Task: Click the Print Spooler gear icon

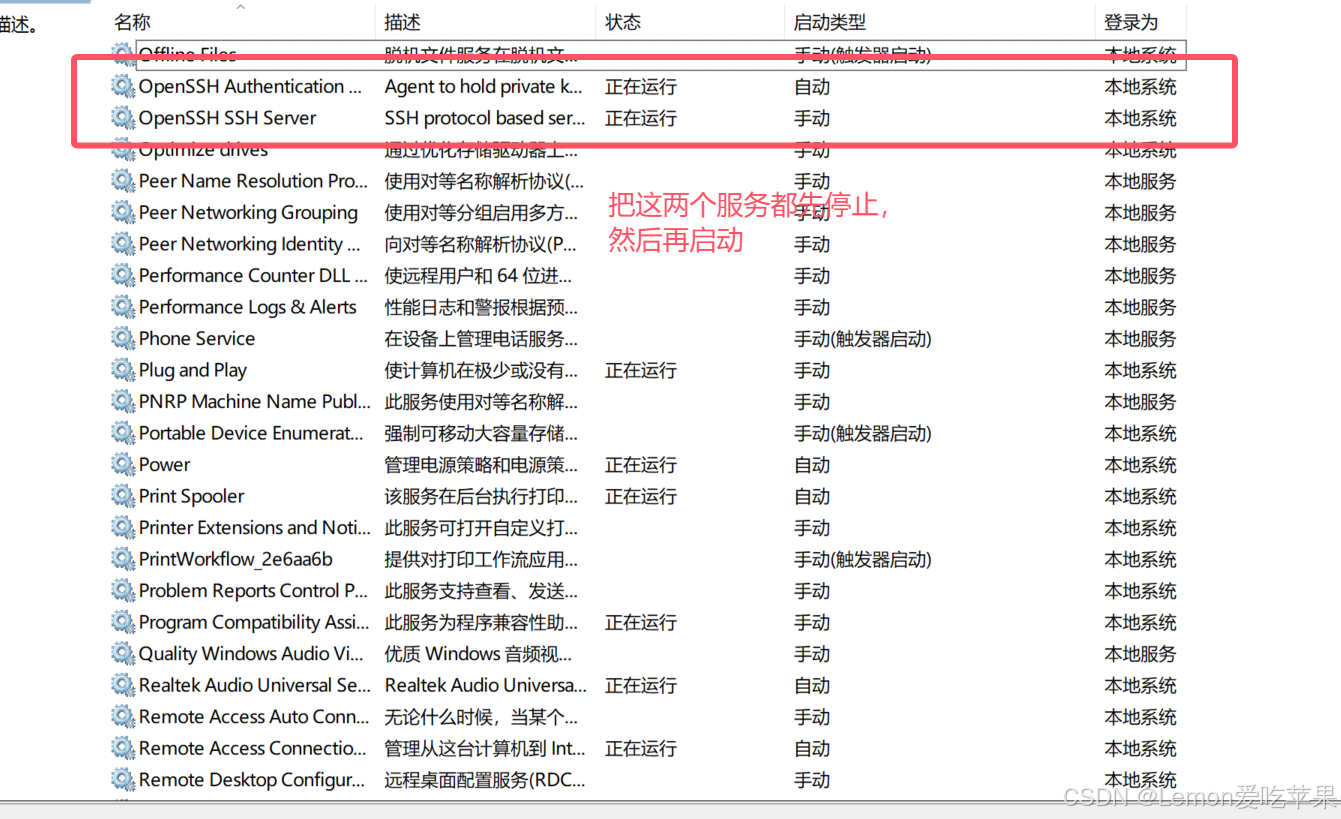Action: pos(123,496)
